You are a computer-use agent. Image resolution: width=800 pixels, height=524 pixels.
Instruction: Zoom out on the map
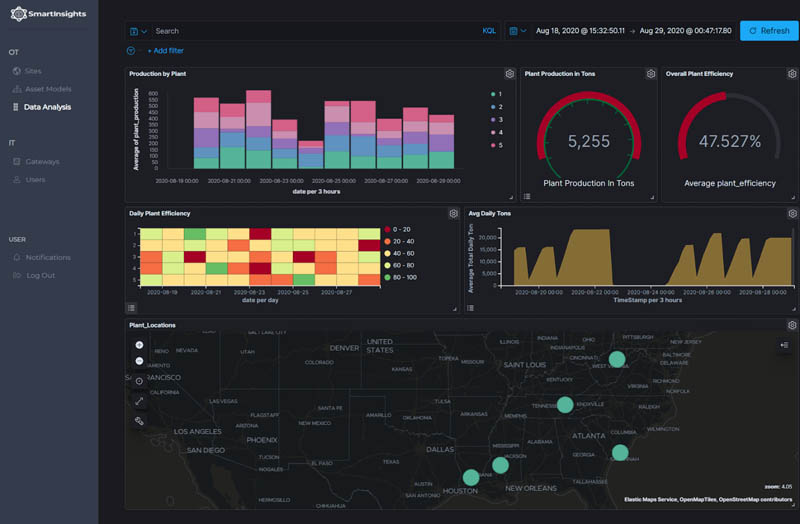tap(139, 361)
